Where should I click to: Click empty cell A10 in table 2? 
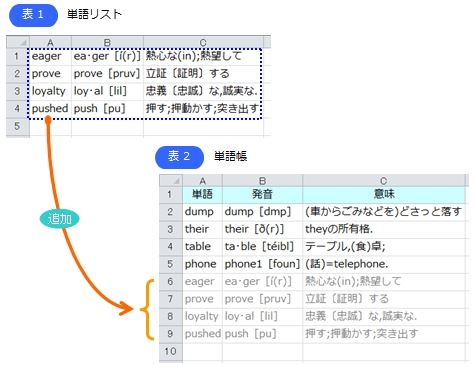click(x=202, y=351)
